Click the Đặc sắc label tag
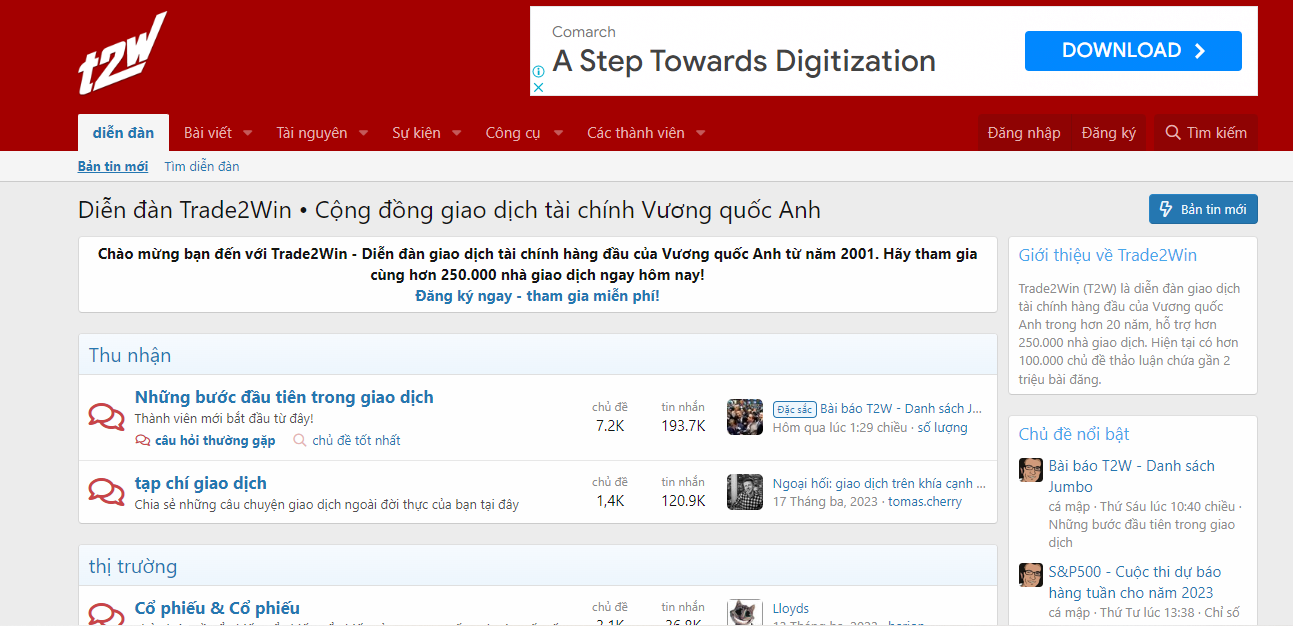This screenshot has height=626, width=1293. pyautogui.click(x=795, y=409)
